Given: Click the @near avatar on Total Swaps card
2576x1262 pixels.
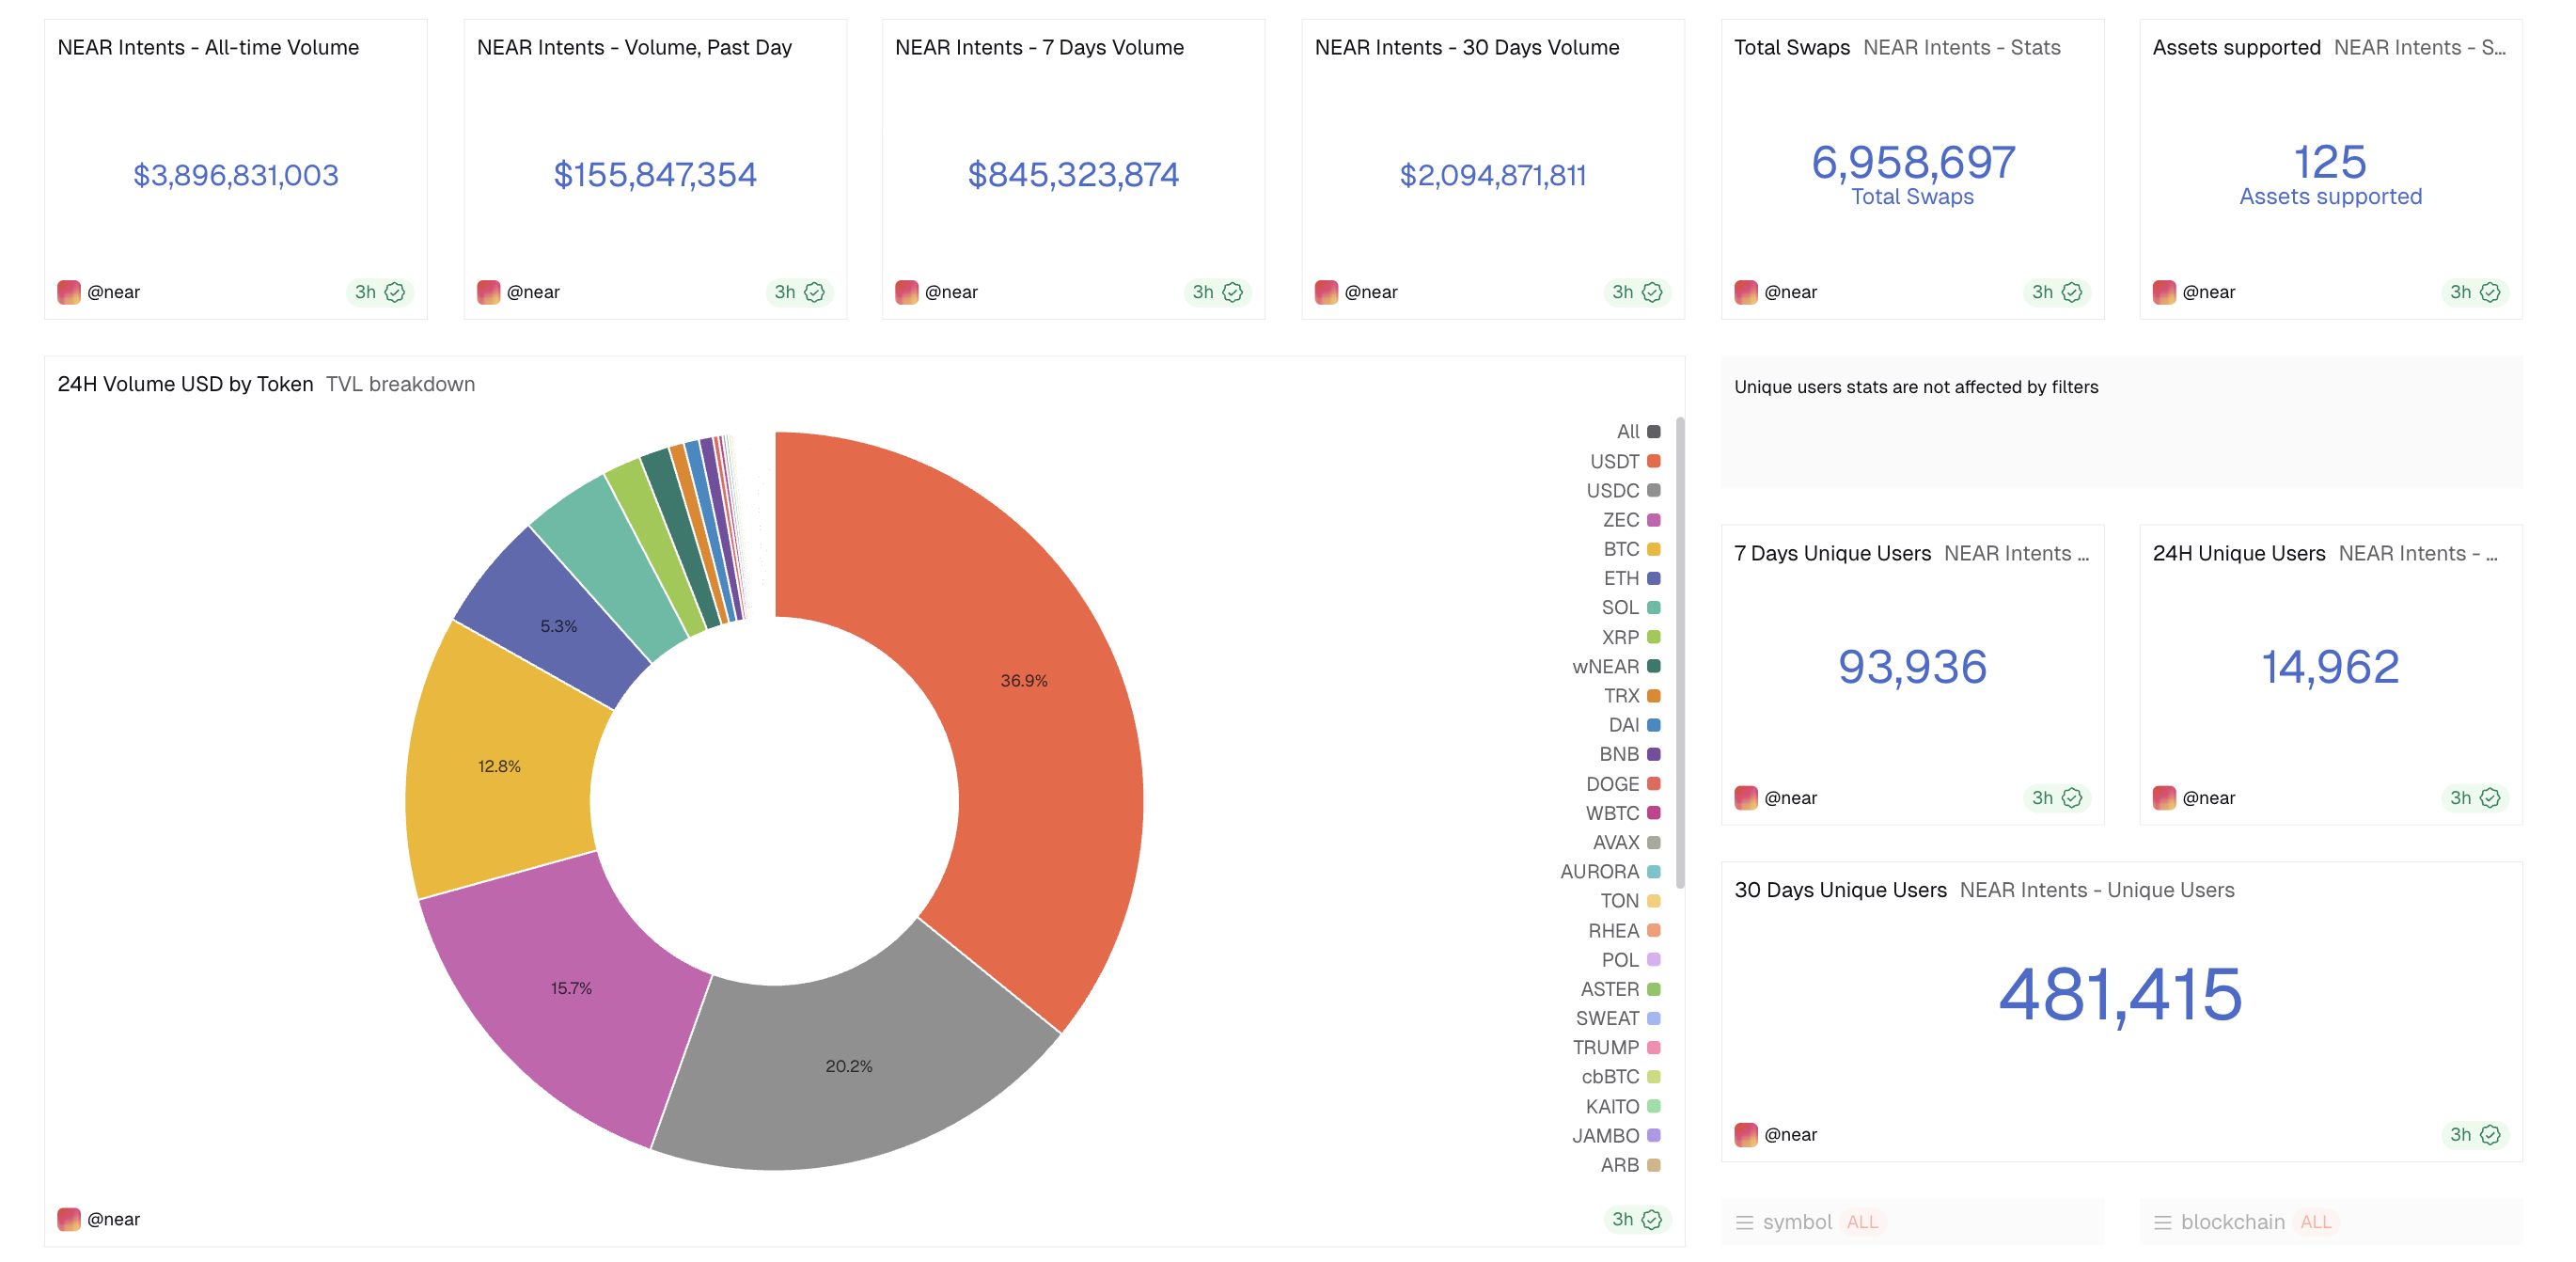Looking at the screenshot, I should click(1747, 292).
